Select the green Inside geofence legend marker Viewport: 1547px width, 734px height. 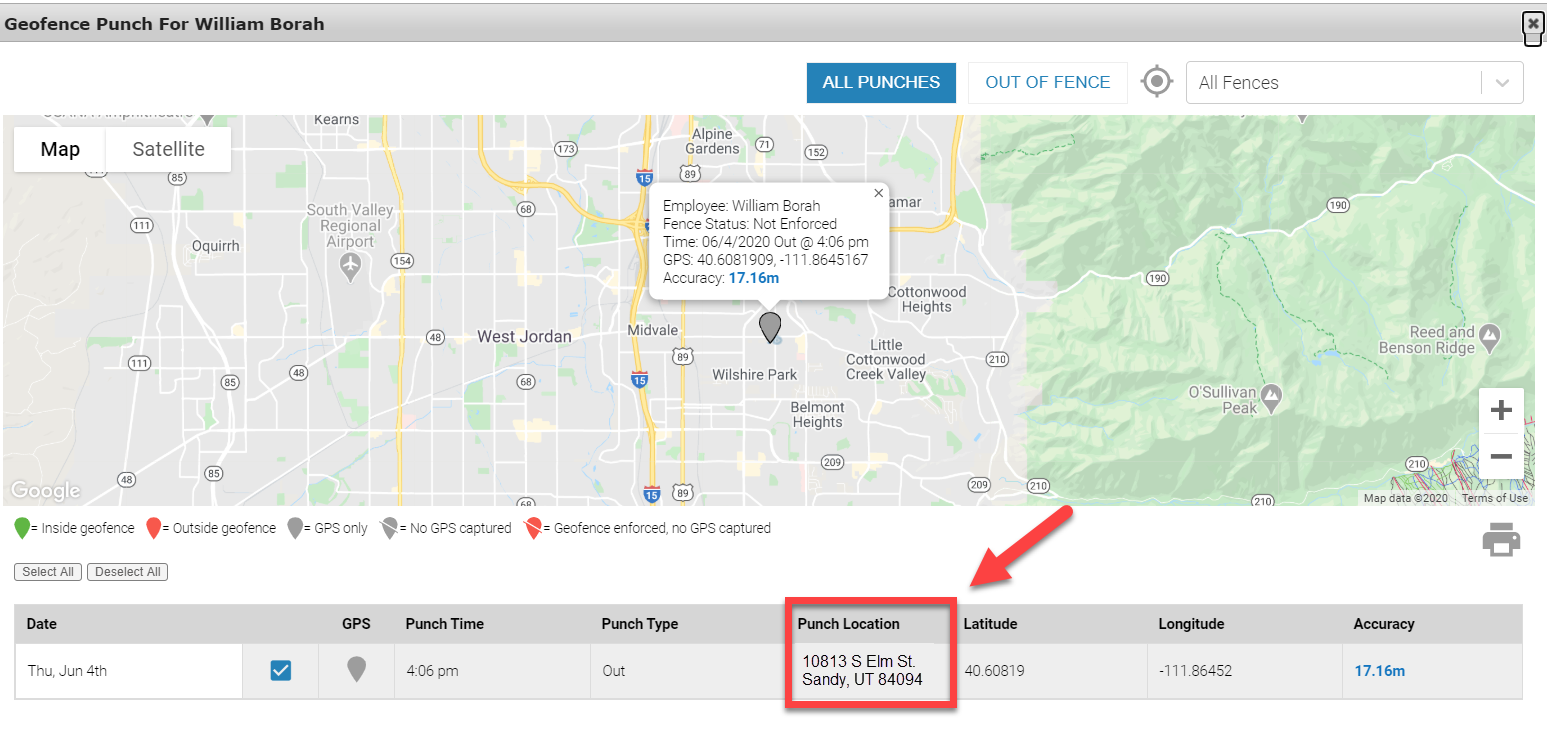tap(22, 527)
